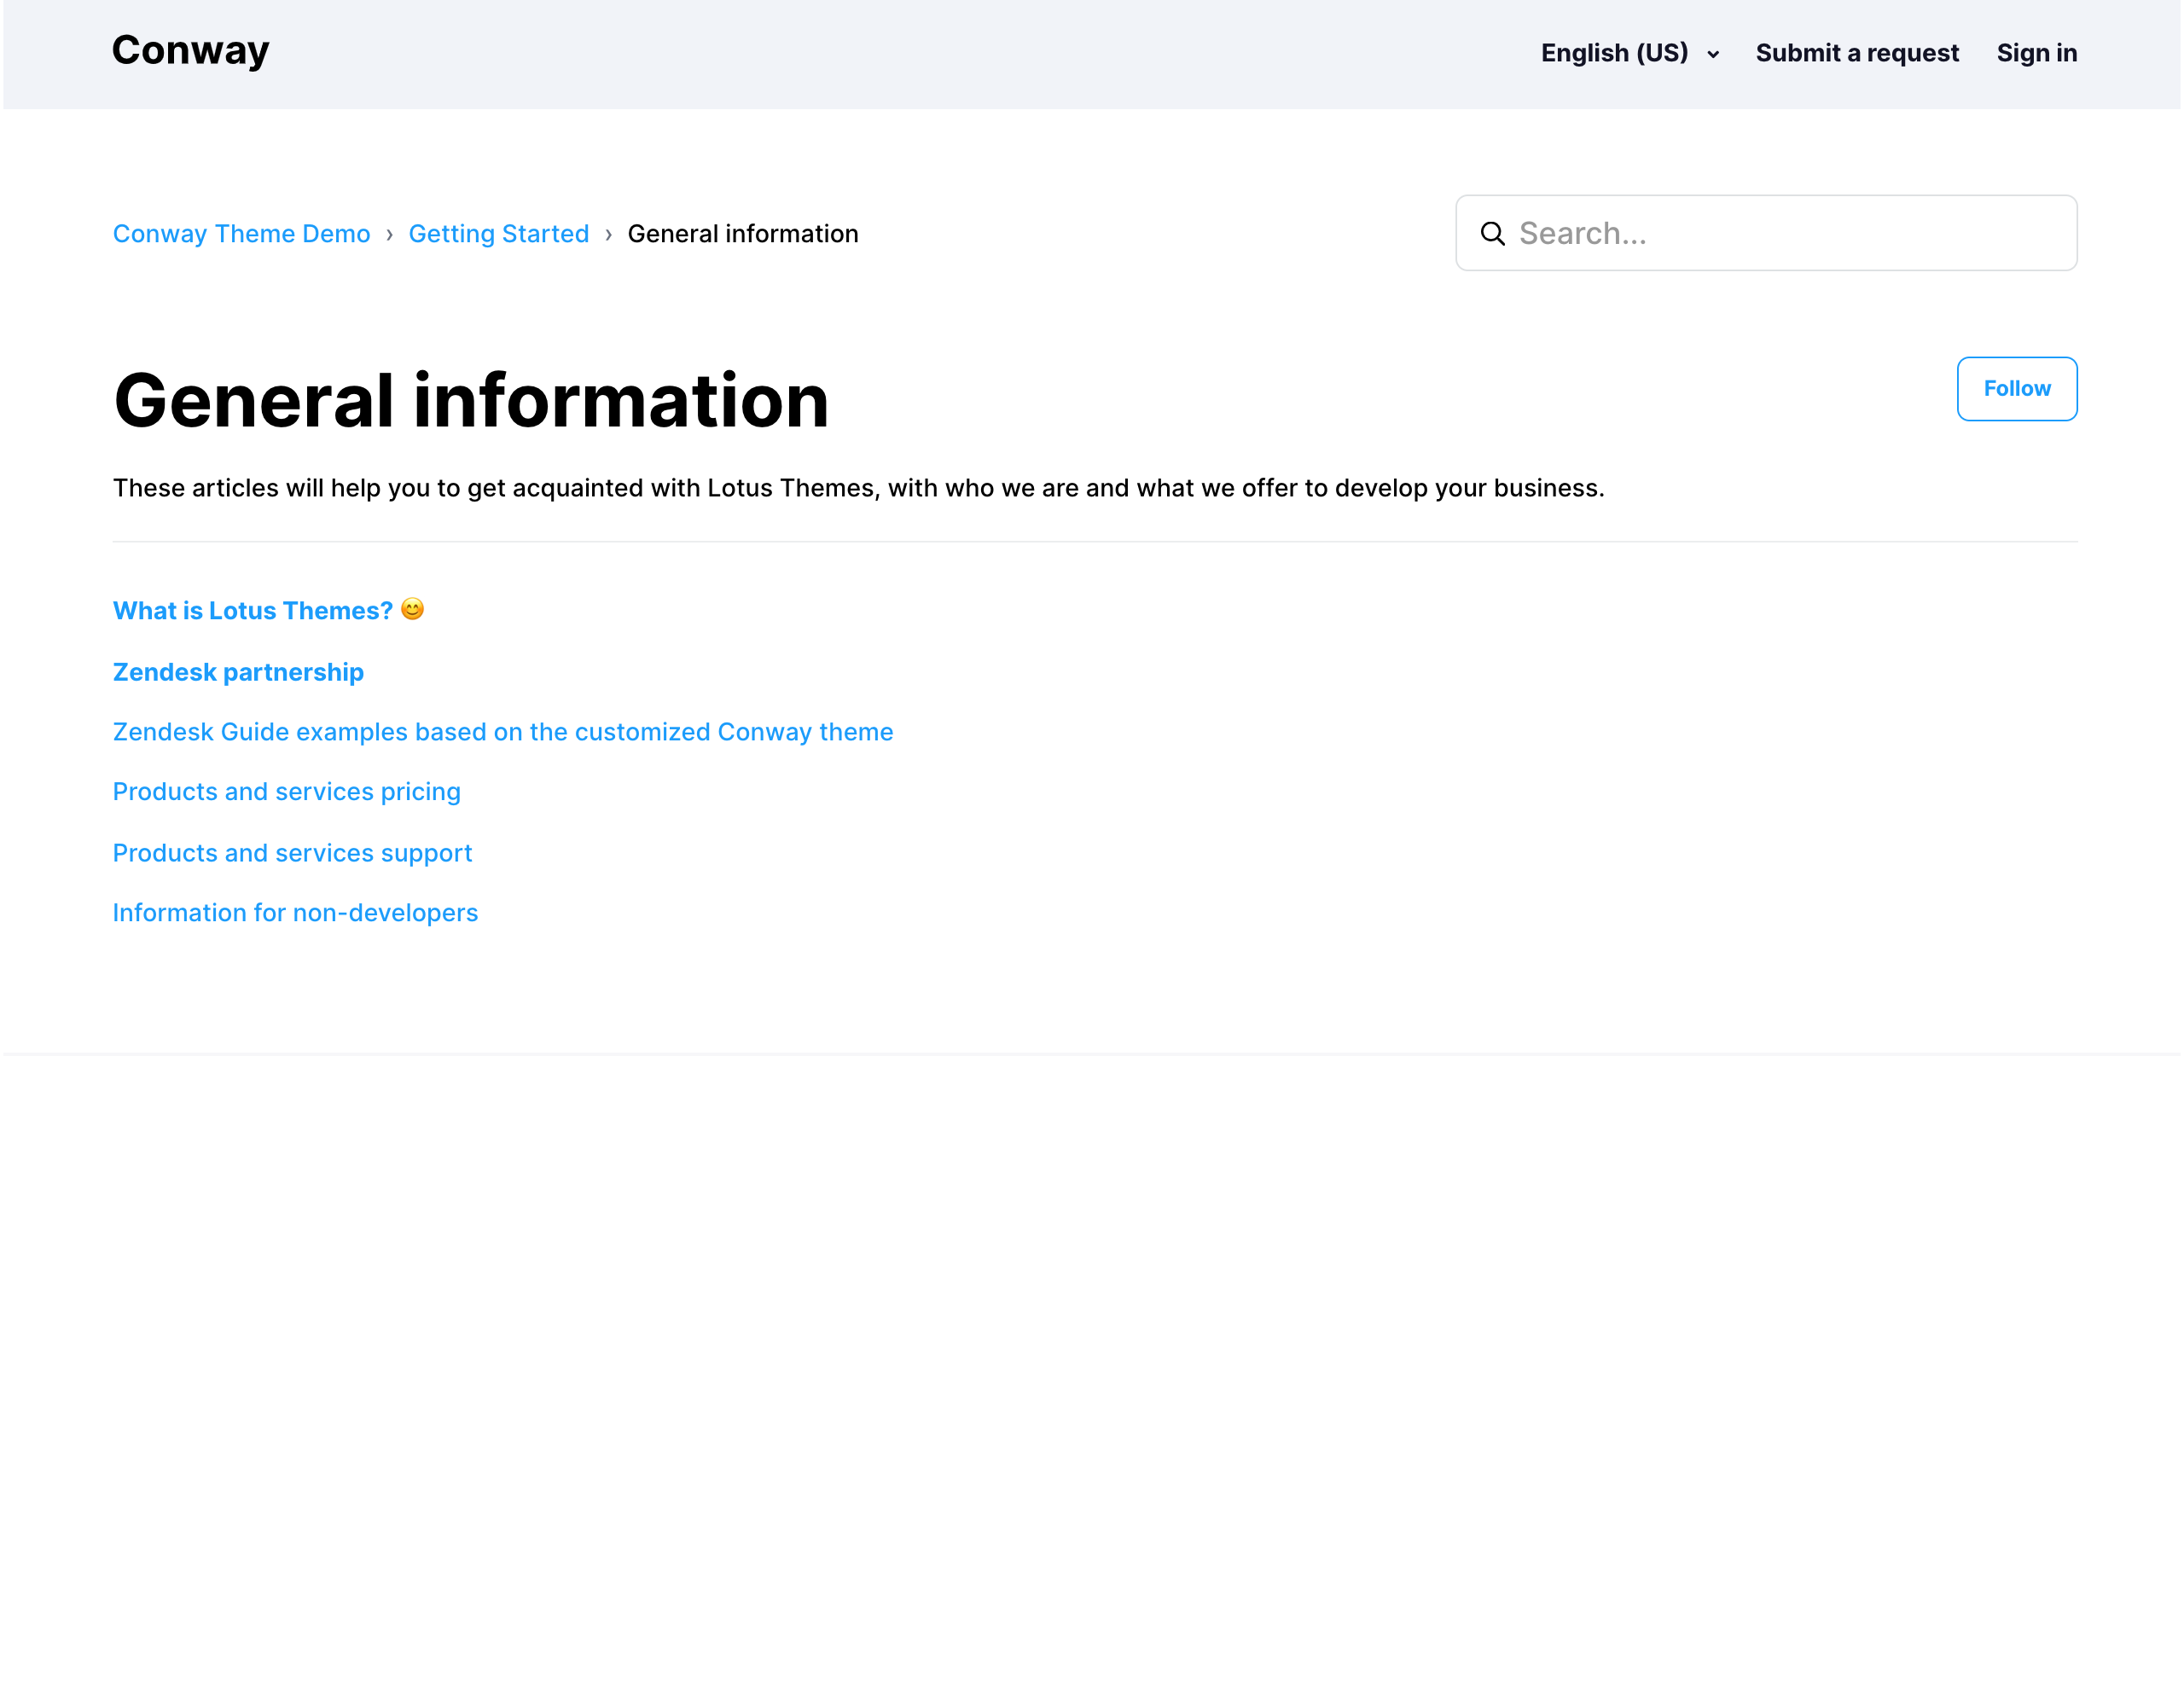
Task: Open What is Lotus Themes article
Action: (252, 611)
